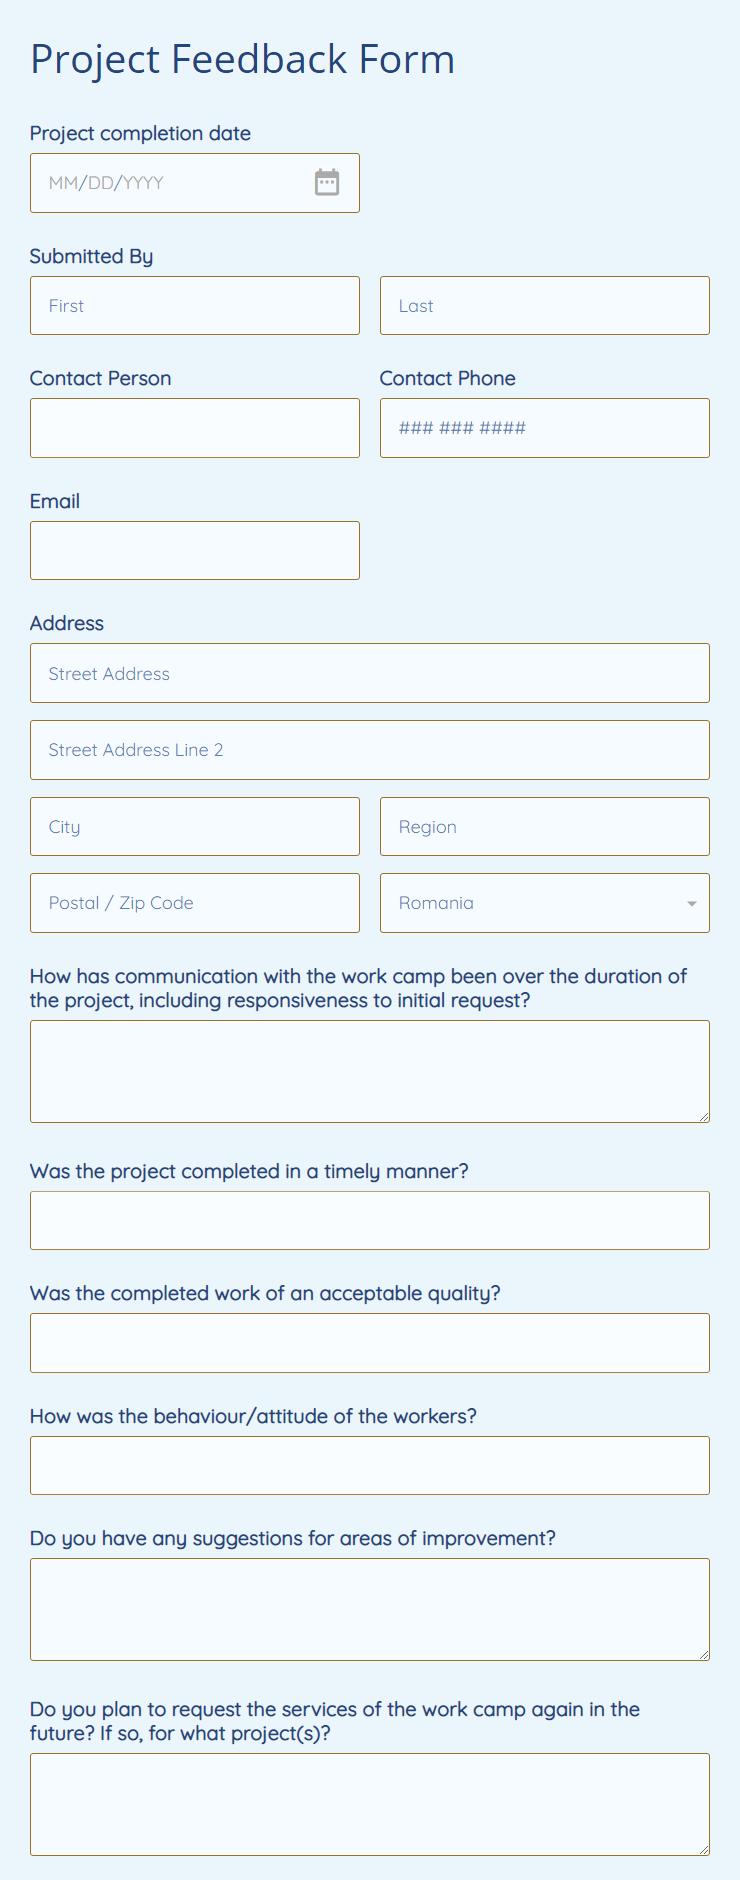Click into the Email field
Screen dimensions: 740x1880
pyautogui.click(x=194, y=550)
